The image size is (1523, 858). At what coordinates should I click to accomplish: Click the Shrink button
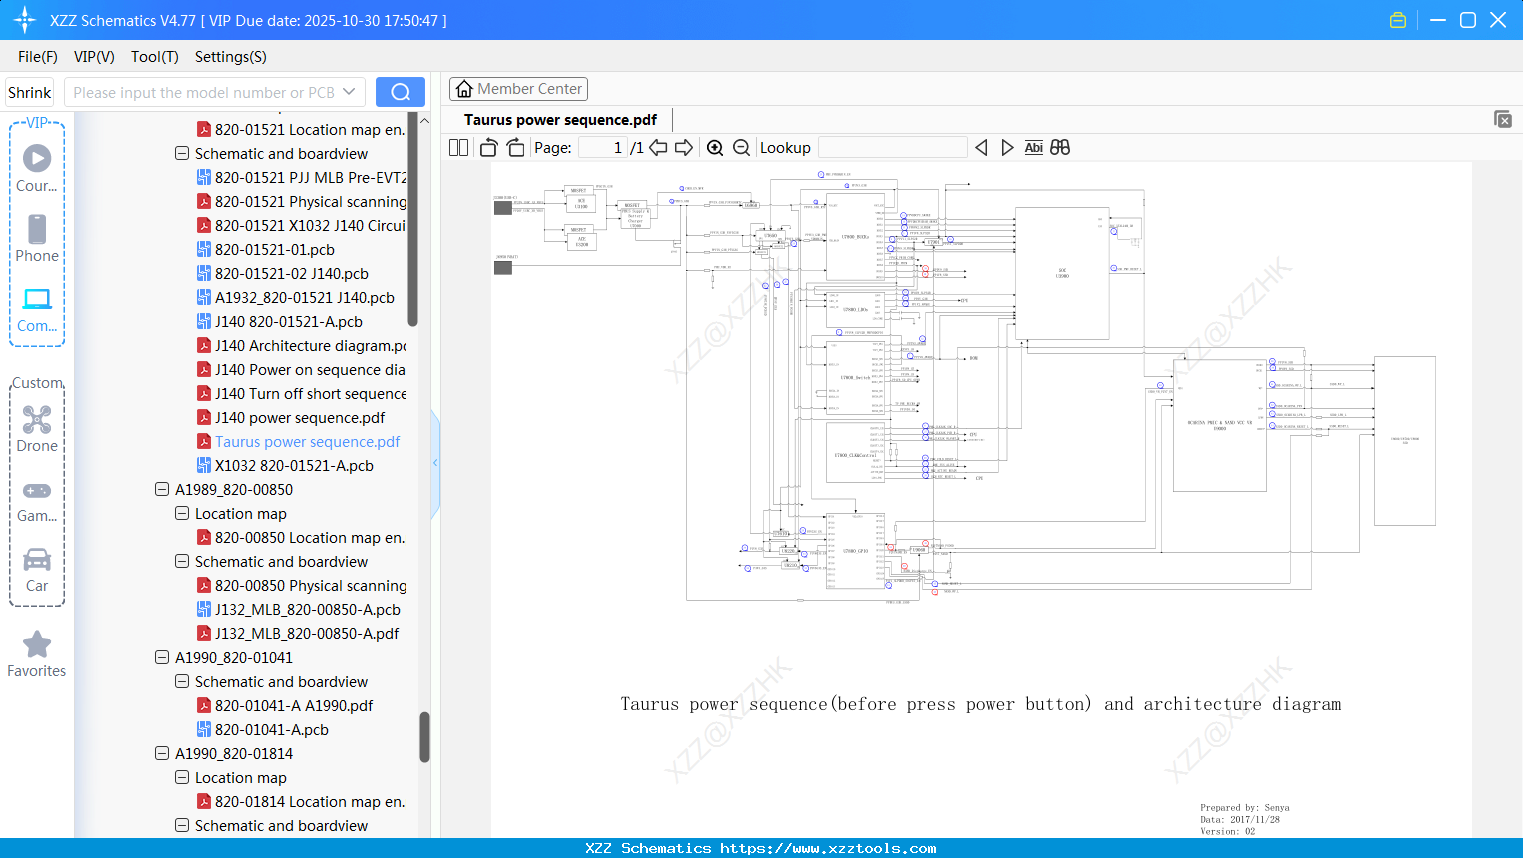coord(29,92)
